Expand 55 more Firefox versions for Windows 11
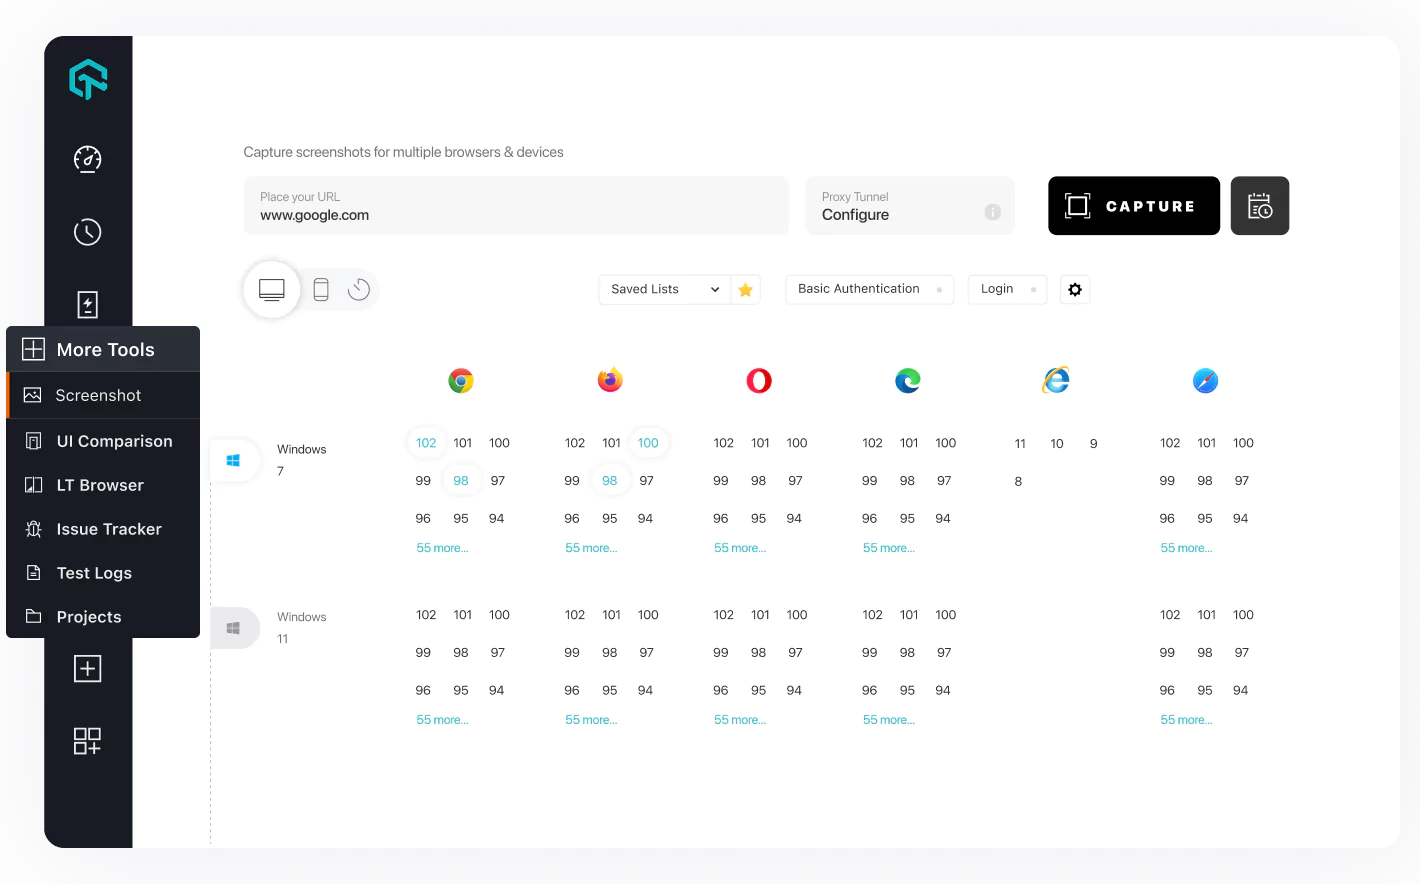This screenshot has width=1420, height=884. pos(591,720)
